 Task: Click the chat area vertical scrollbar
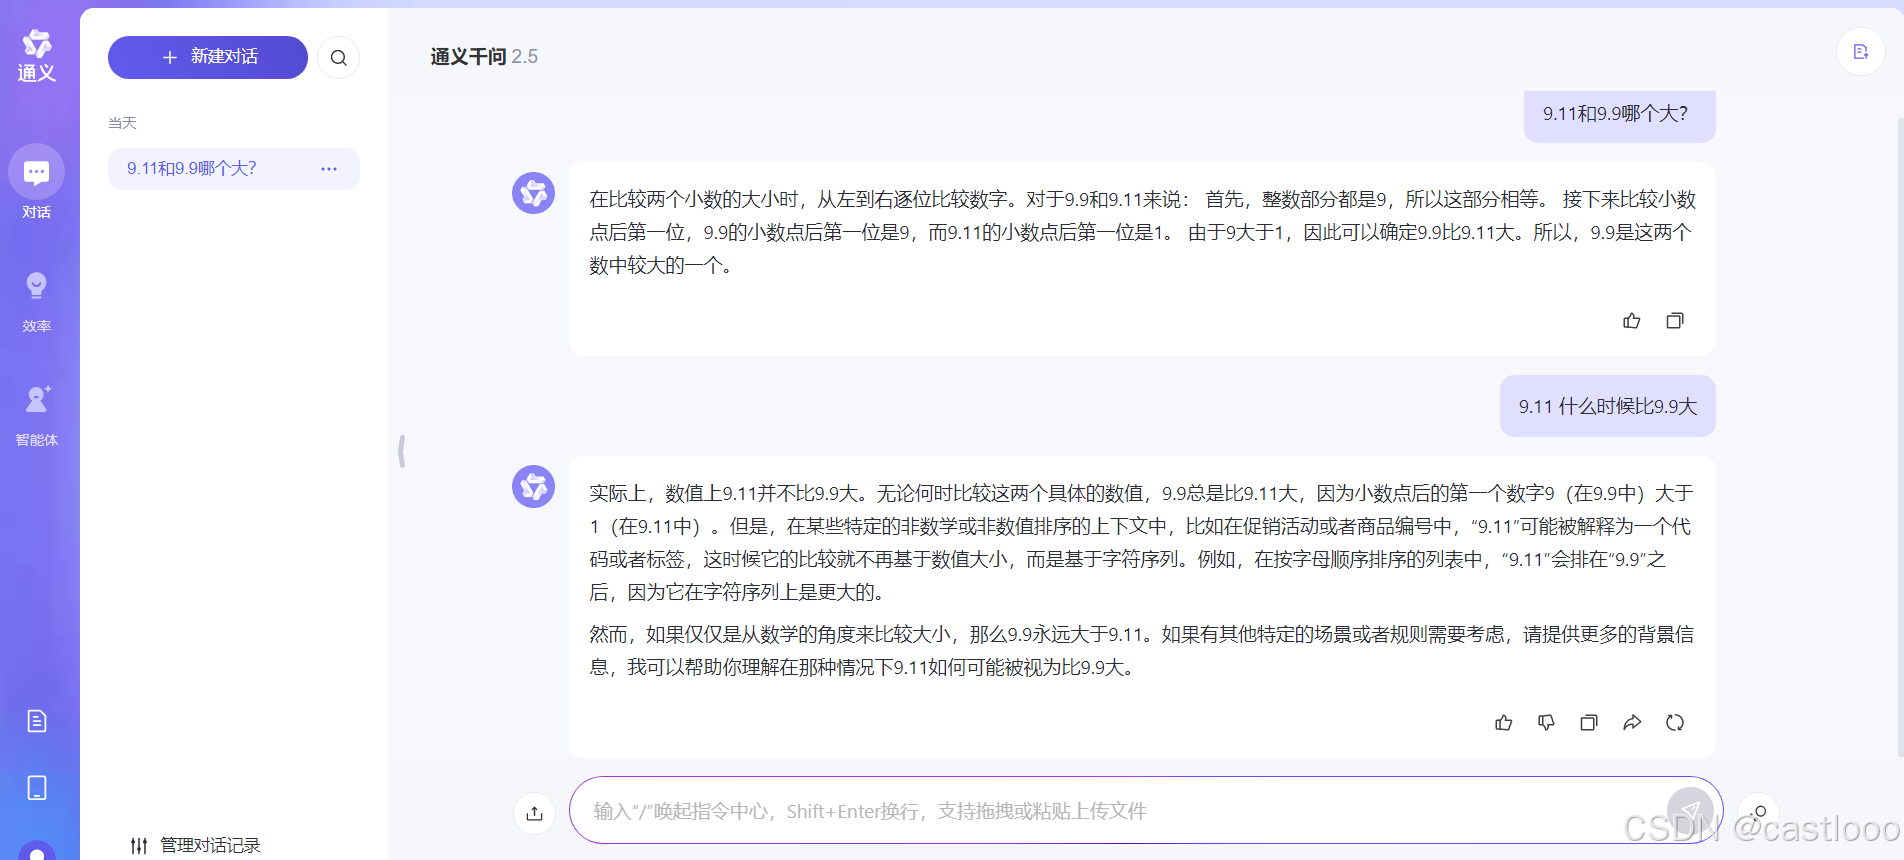point(1899,435)
